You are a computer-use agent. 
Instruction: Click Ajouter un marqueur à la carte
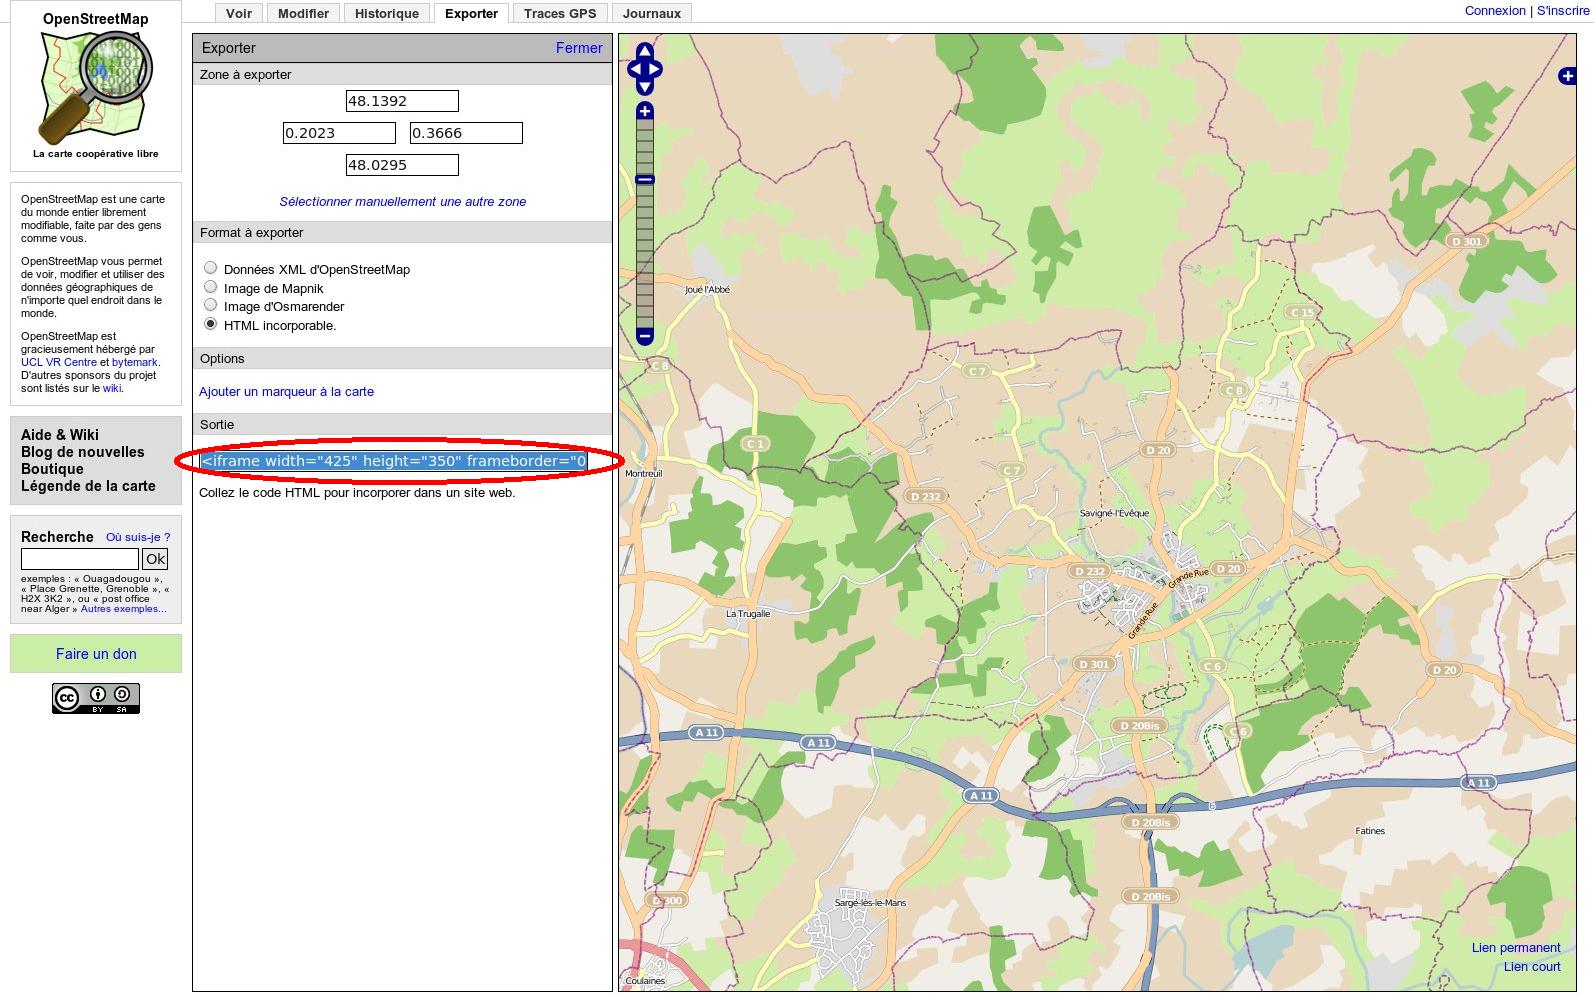pyautogui.click(x=286, y=391)
